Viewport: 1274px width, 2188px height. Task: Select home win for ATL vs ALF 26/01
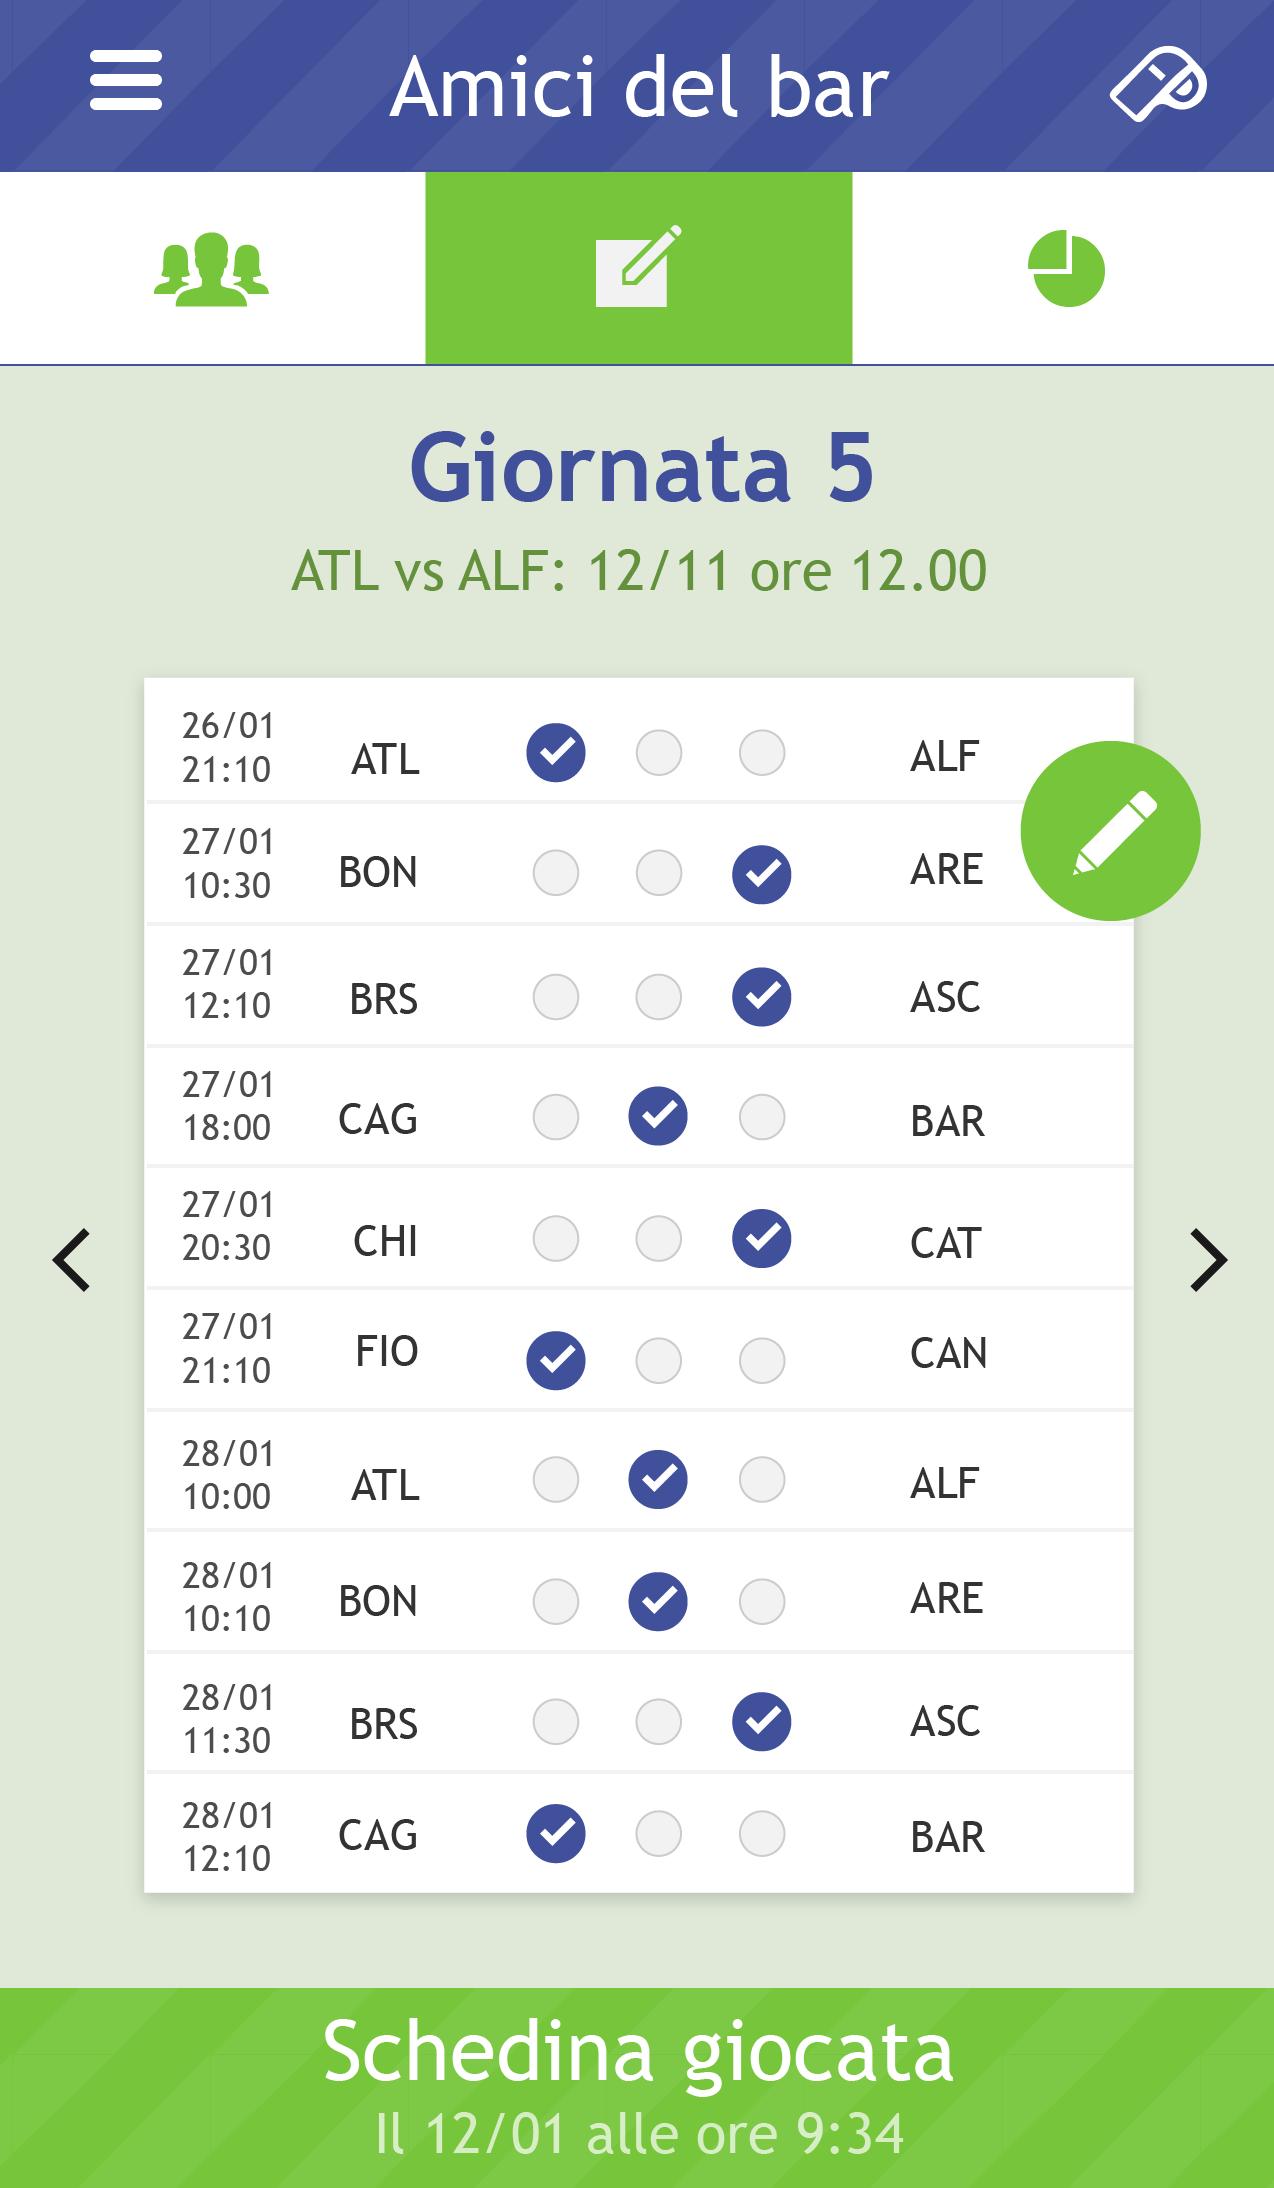(556, 753)
